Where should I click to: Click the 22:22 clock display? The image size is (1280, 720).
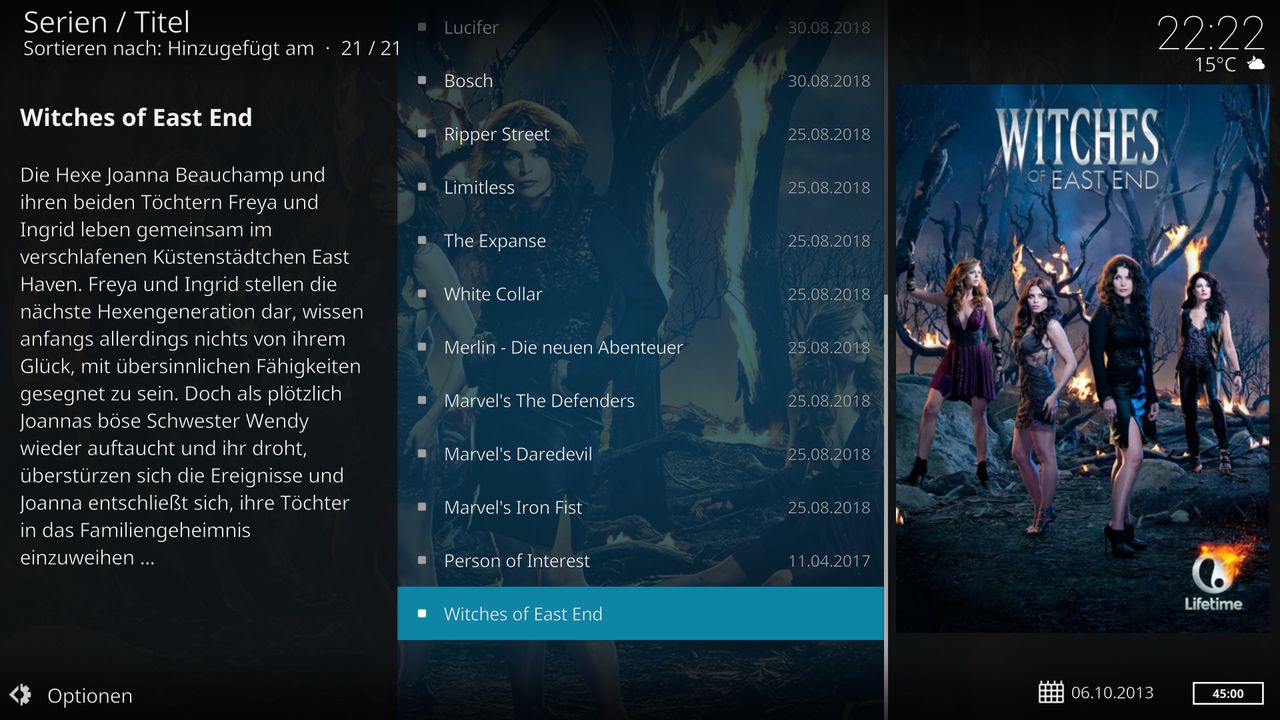coord(1211,33)
